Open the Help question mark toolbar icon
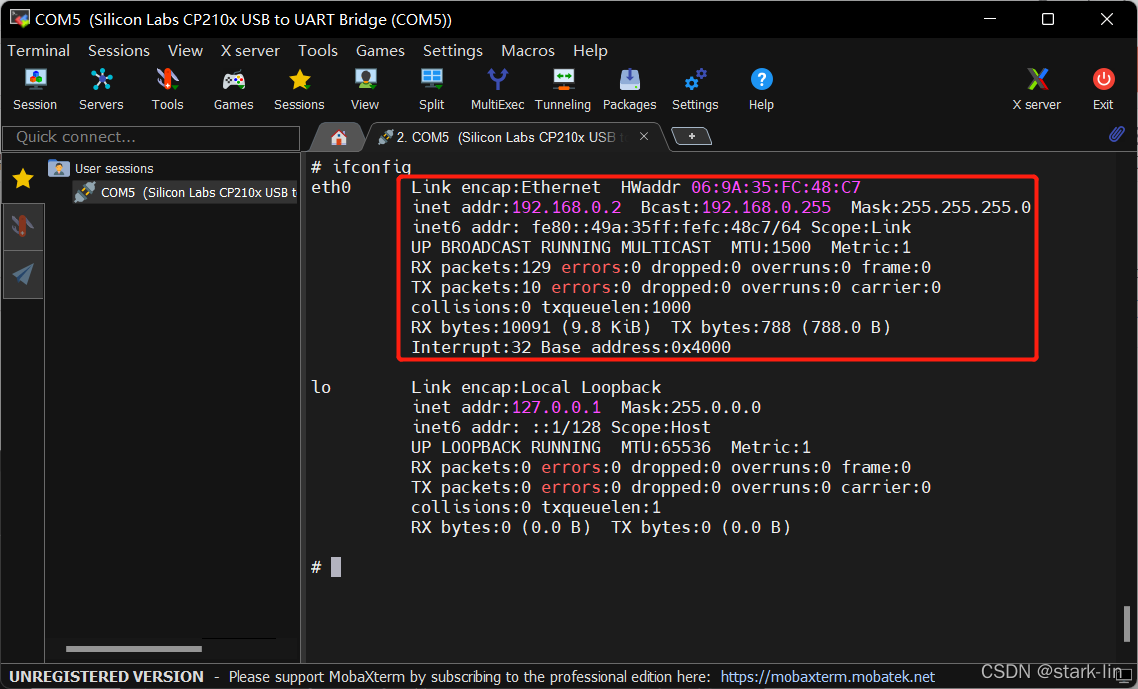Screen dimensions: 1138x689 point(761,89)
